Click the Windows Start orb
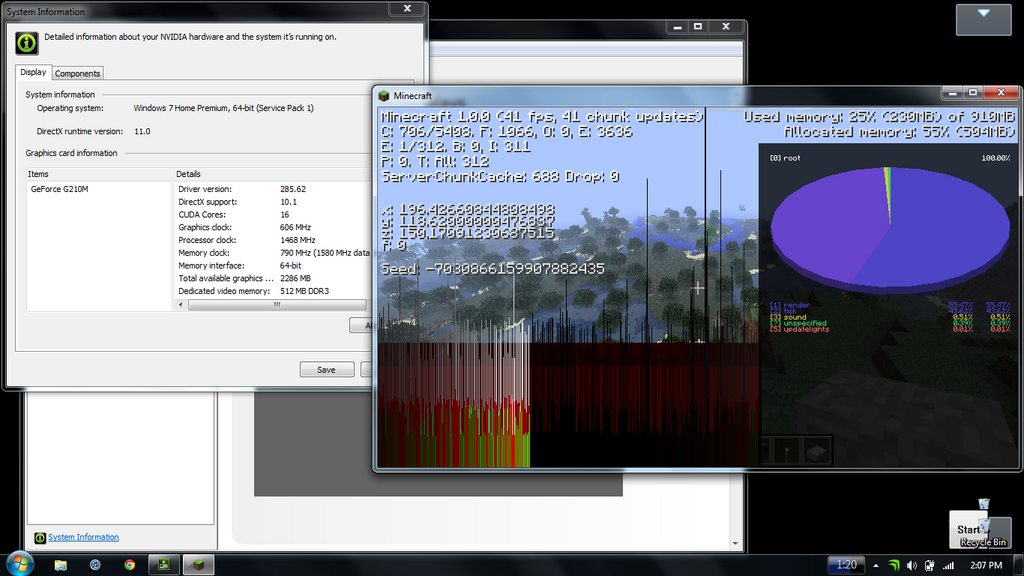The width and height of the screenshot is (1024, 576). pos(20,563)
